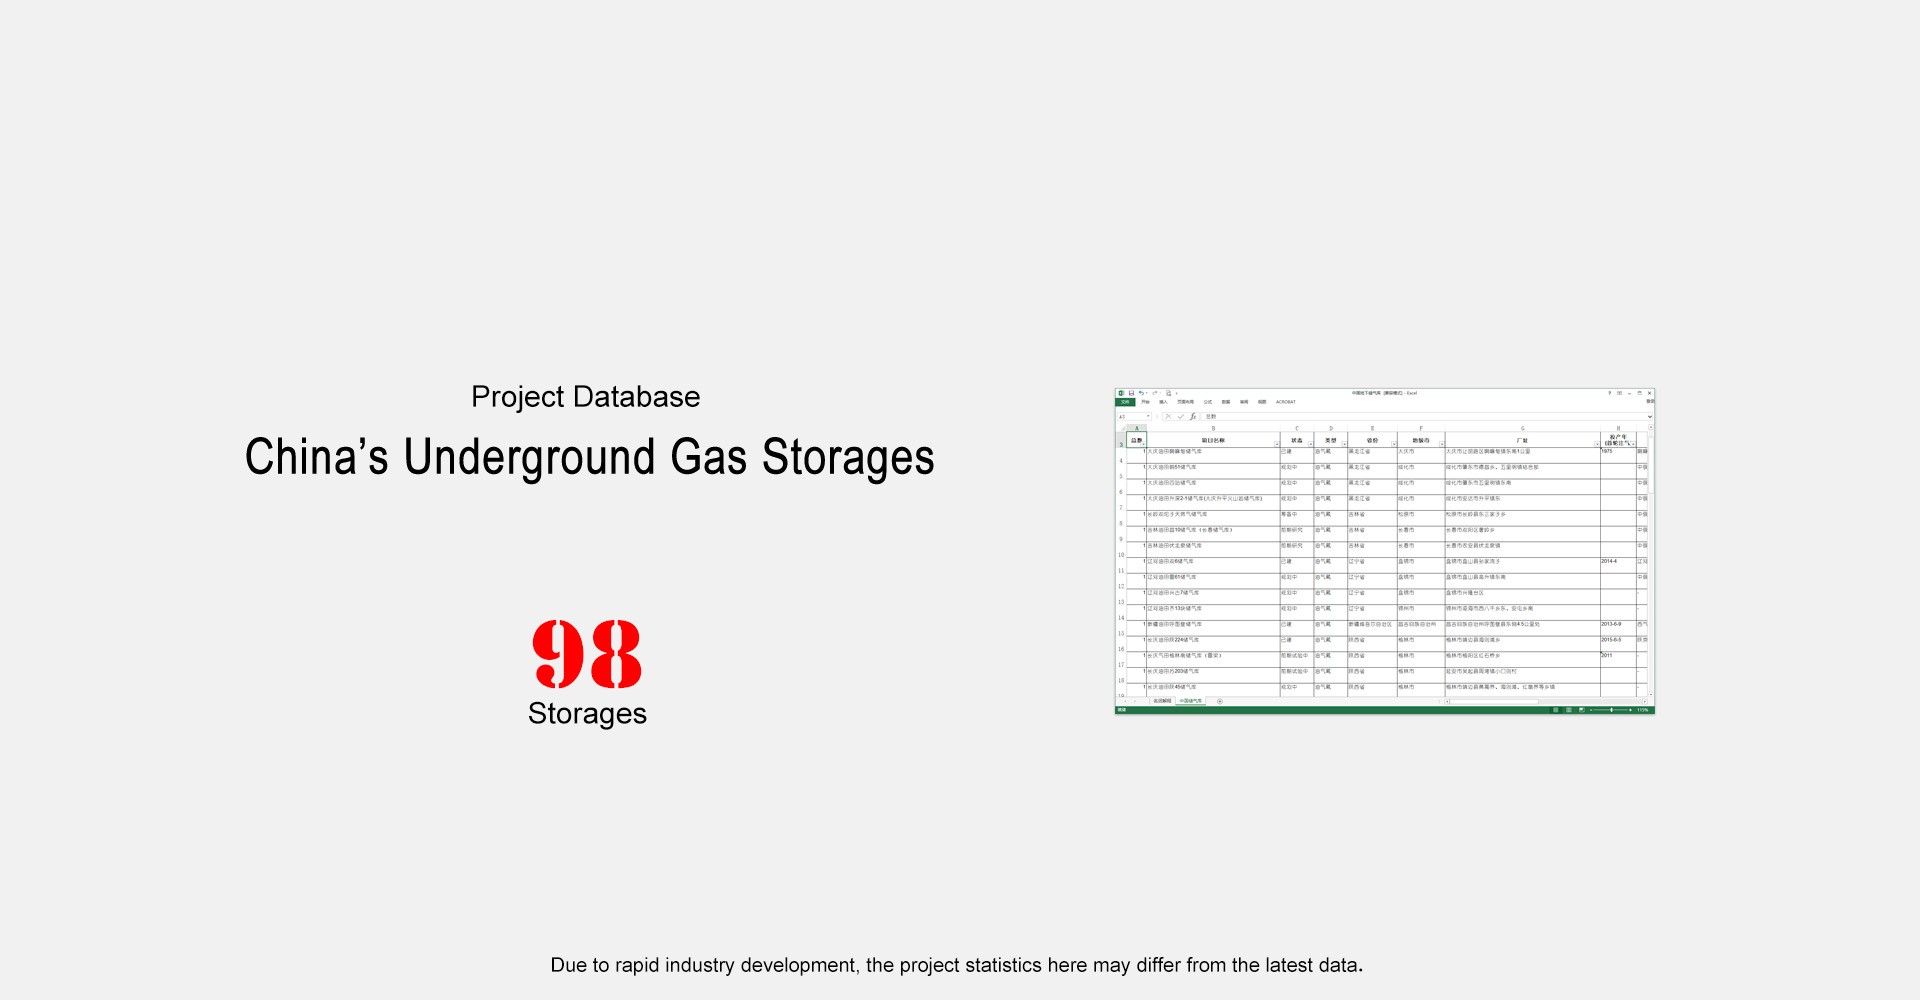This screenshot has height=1000, width=1920.
Task: Switch to the ACROBAT ribbon tab
Action: tap(1286, 402)
